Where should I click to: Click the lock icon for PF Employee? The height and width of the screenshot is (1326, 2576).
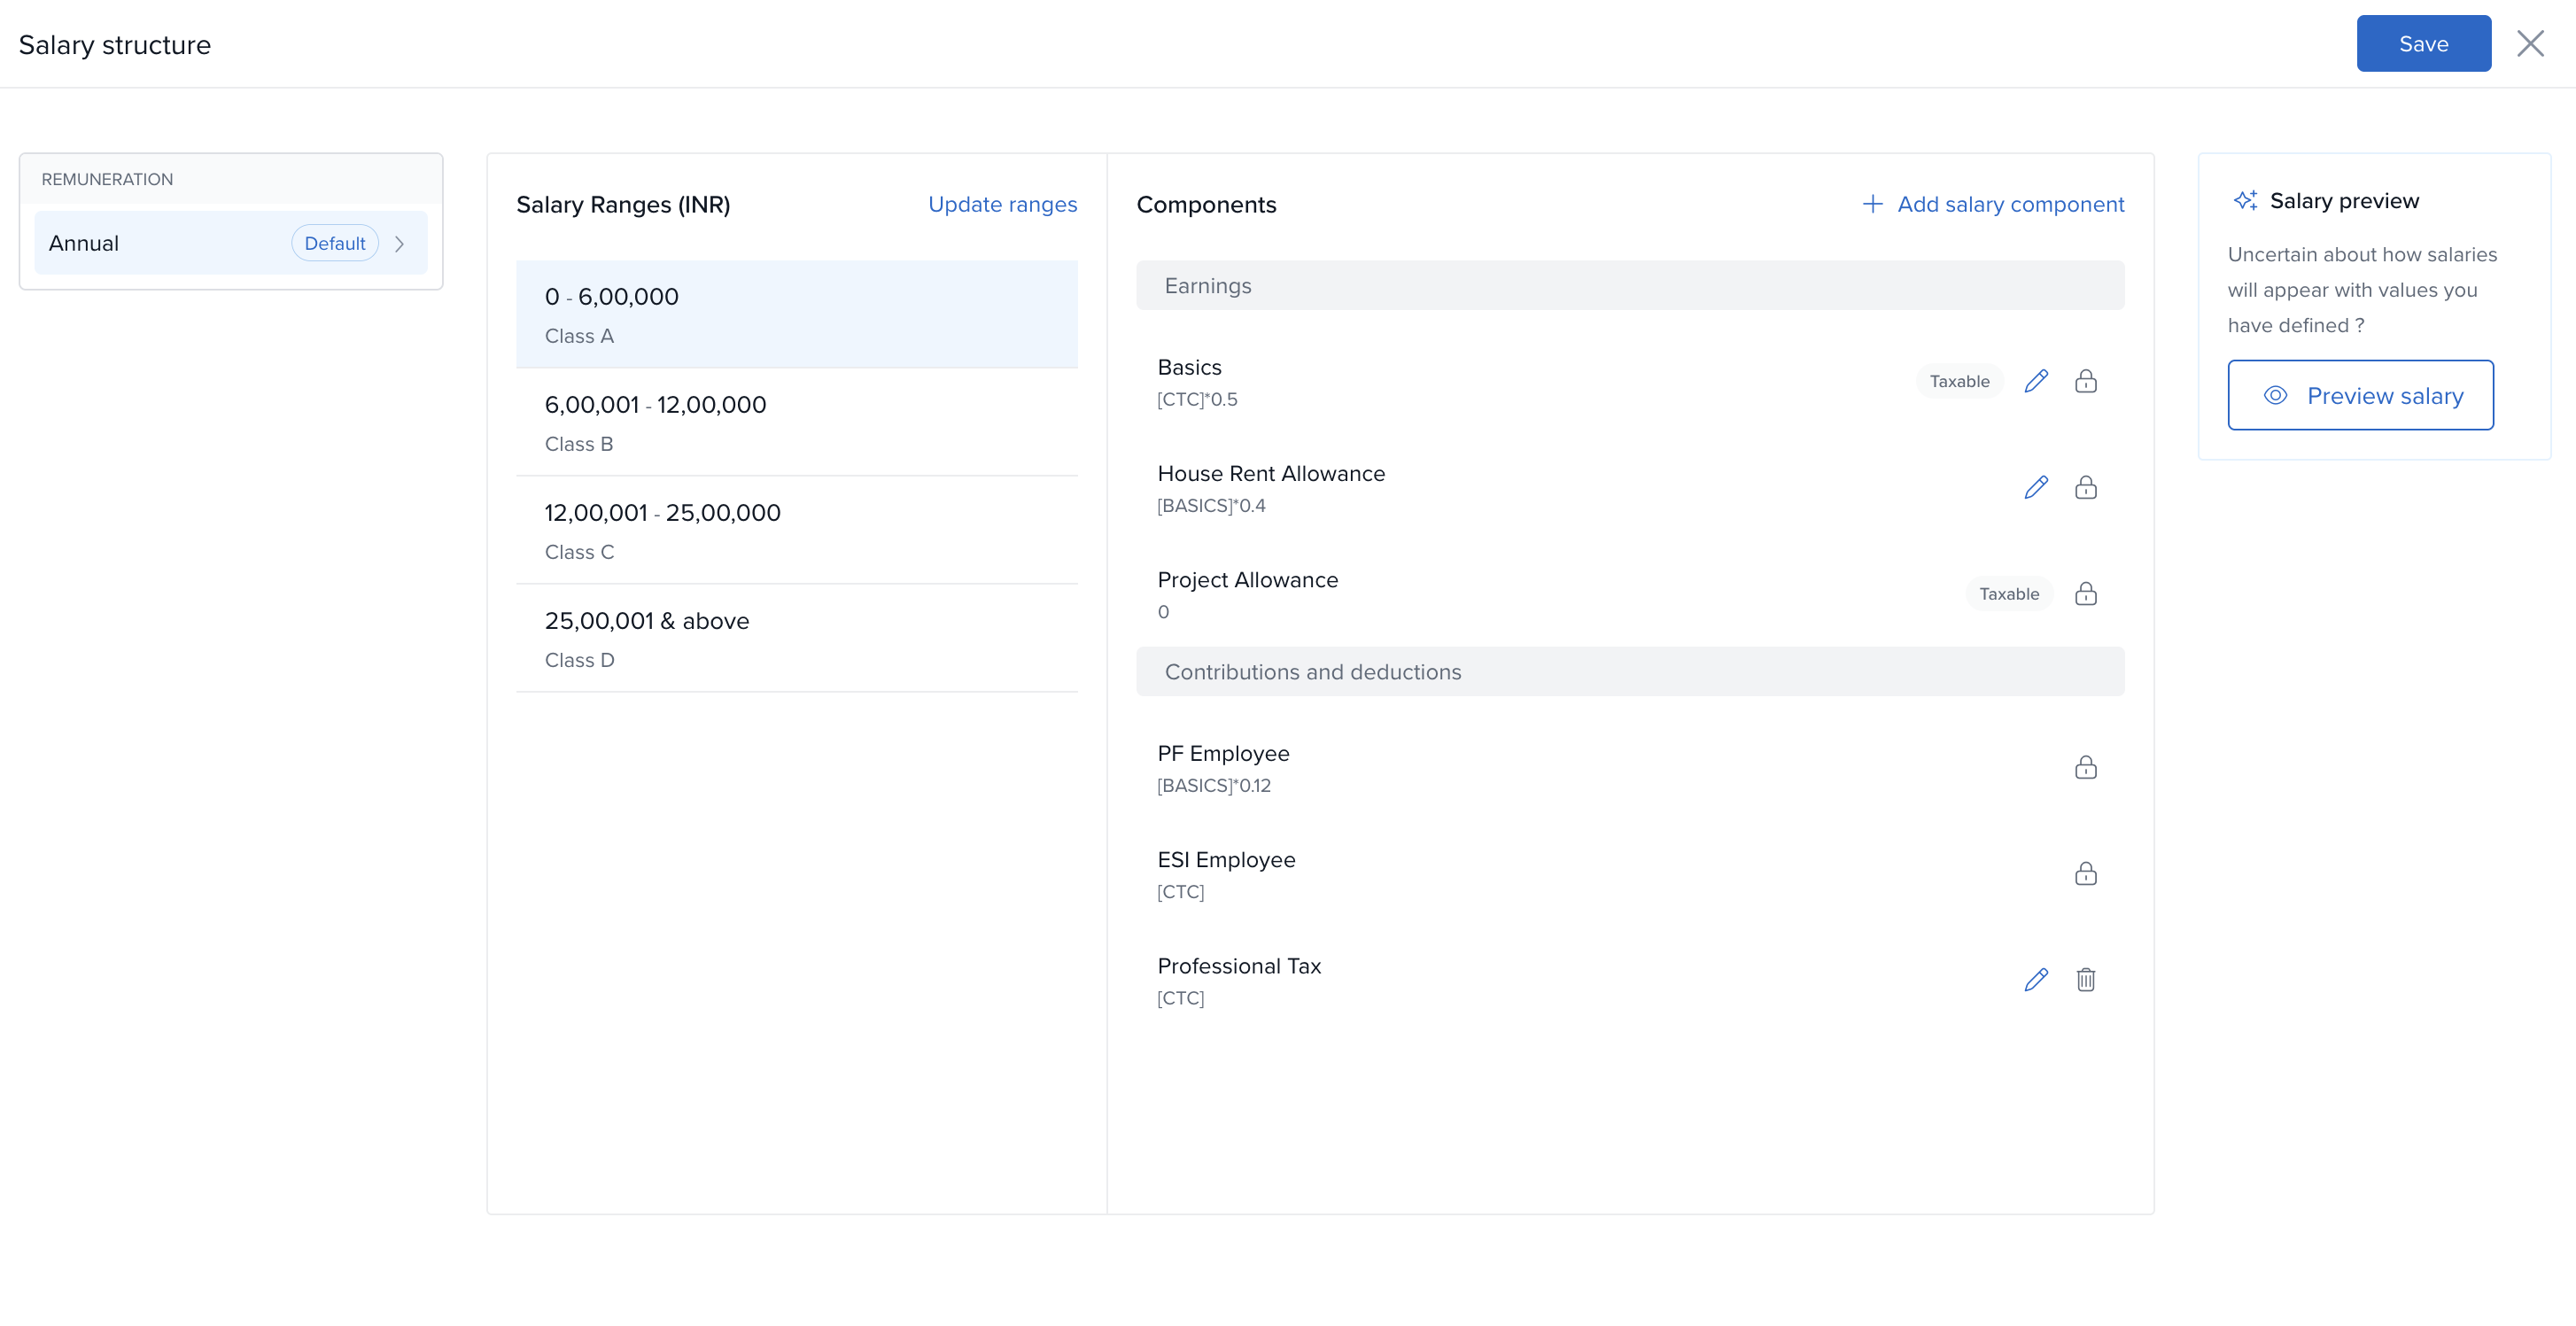[x=2085, y=768]
